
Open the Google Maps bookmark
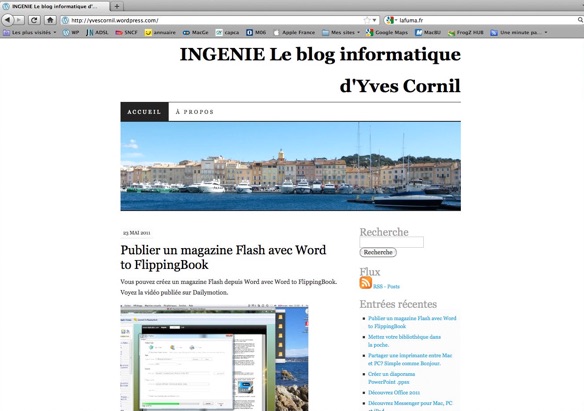(387, 33)
